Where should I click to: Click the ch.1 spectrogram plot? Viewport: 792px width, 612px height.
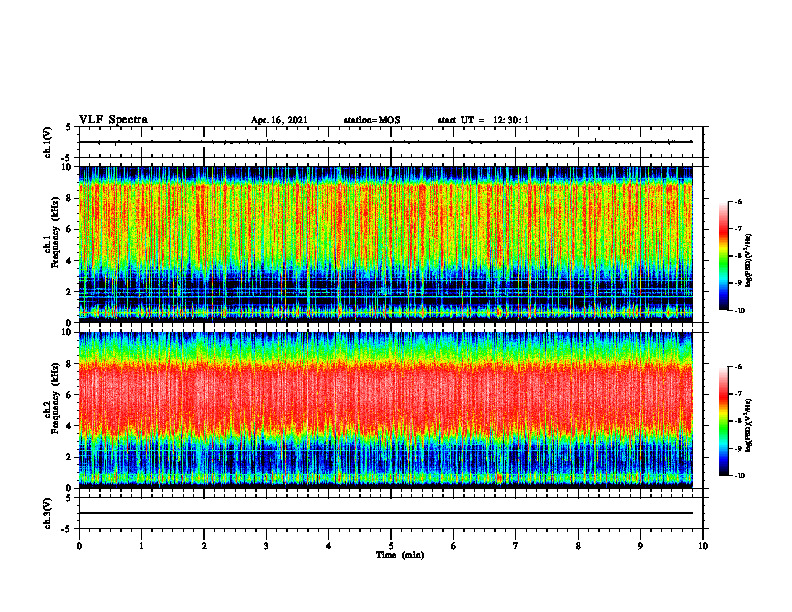386,244
